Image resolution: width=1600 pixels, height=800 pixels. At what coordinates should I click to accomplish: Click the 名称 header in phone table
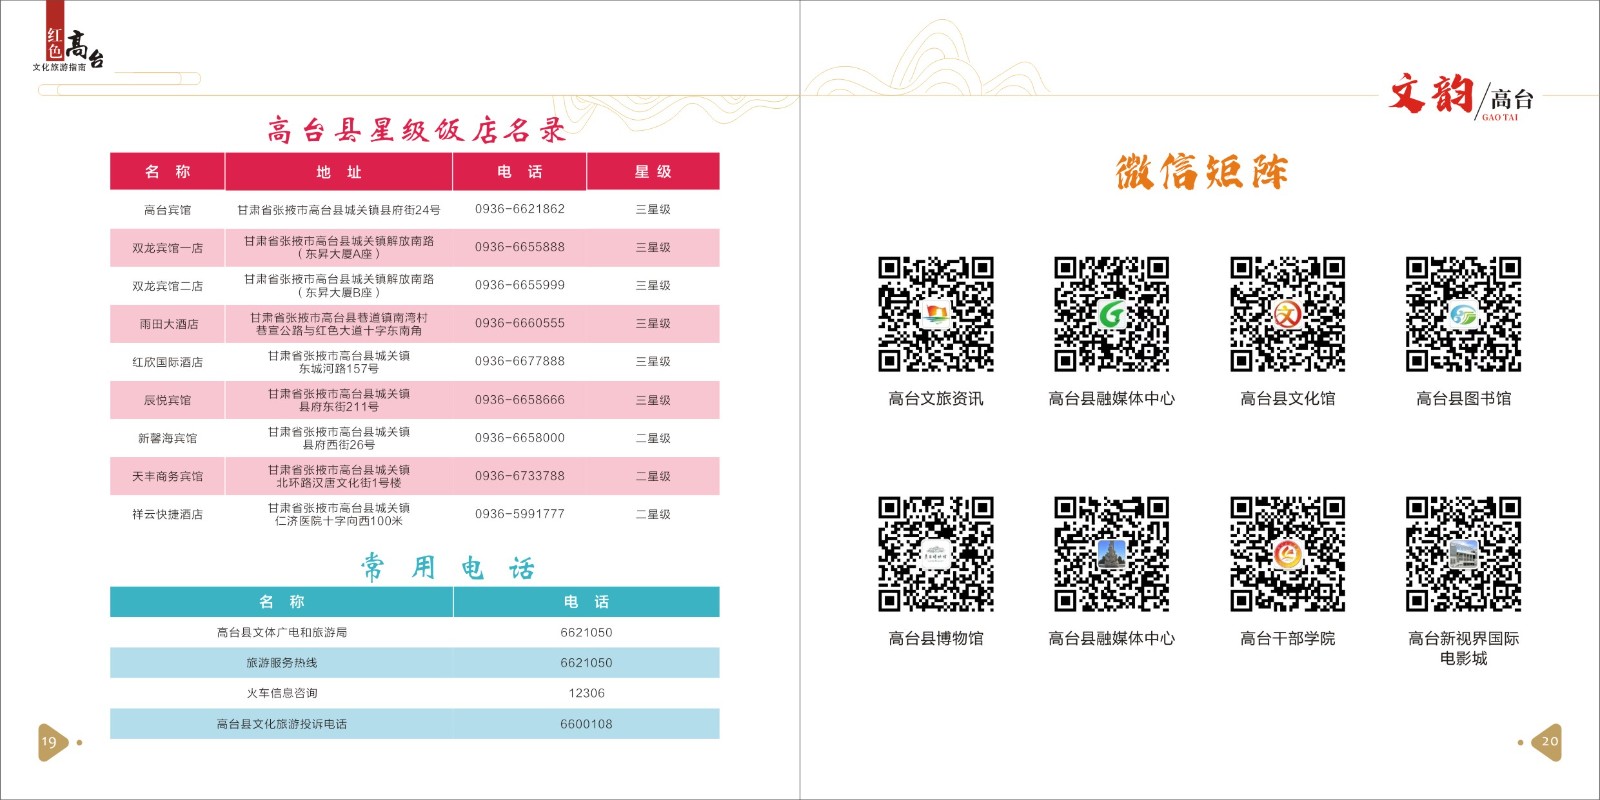281,602
